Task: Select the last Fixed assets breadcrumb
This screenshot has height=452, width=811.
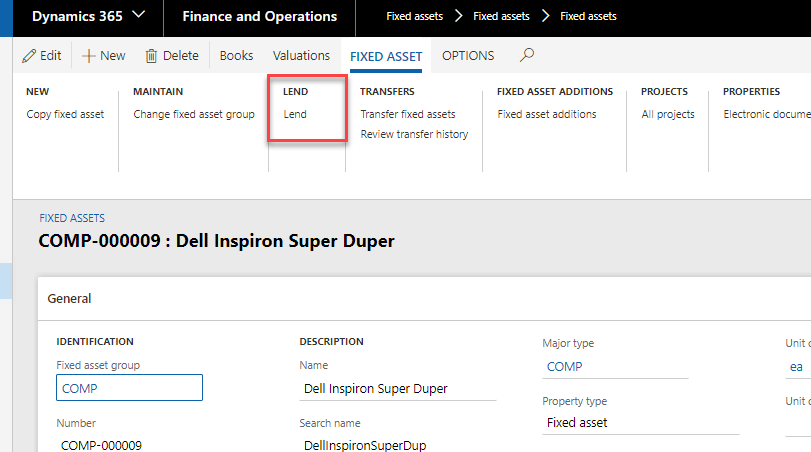Action: point(588,17)
